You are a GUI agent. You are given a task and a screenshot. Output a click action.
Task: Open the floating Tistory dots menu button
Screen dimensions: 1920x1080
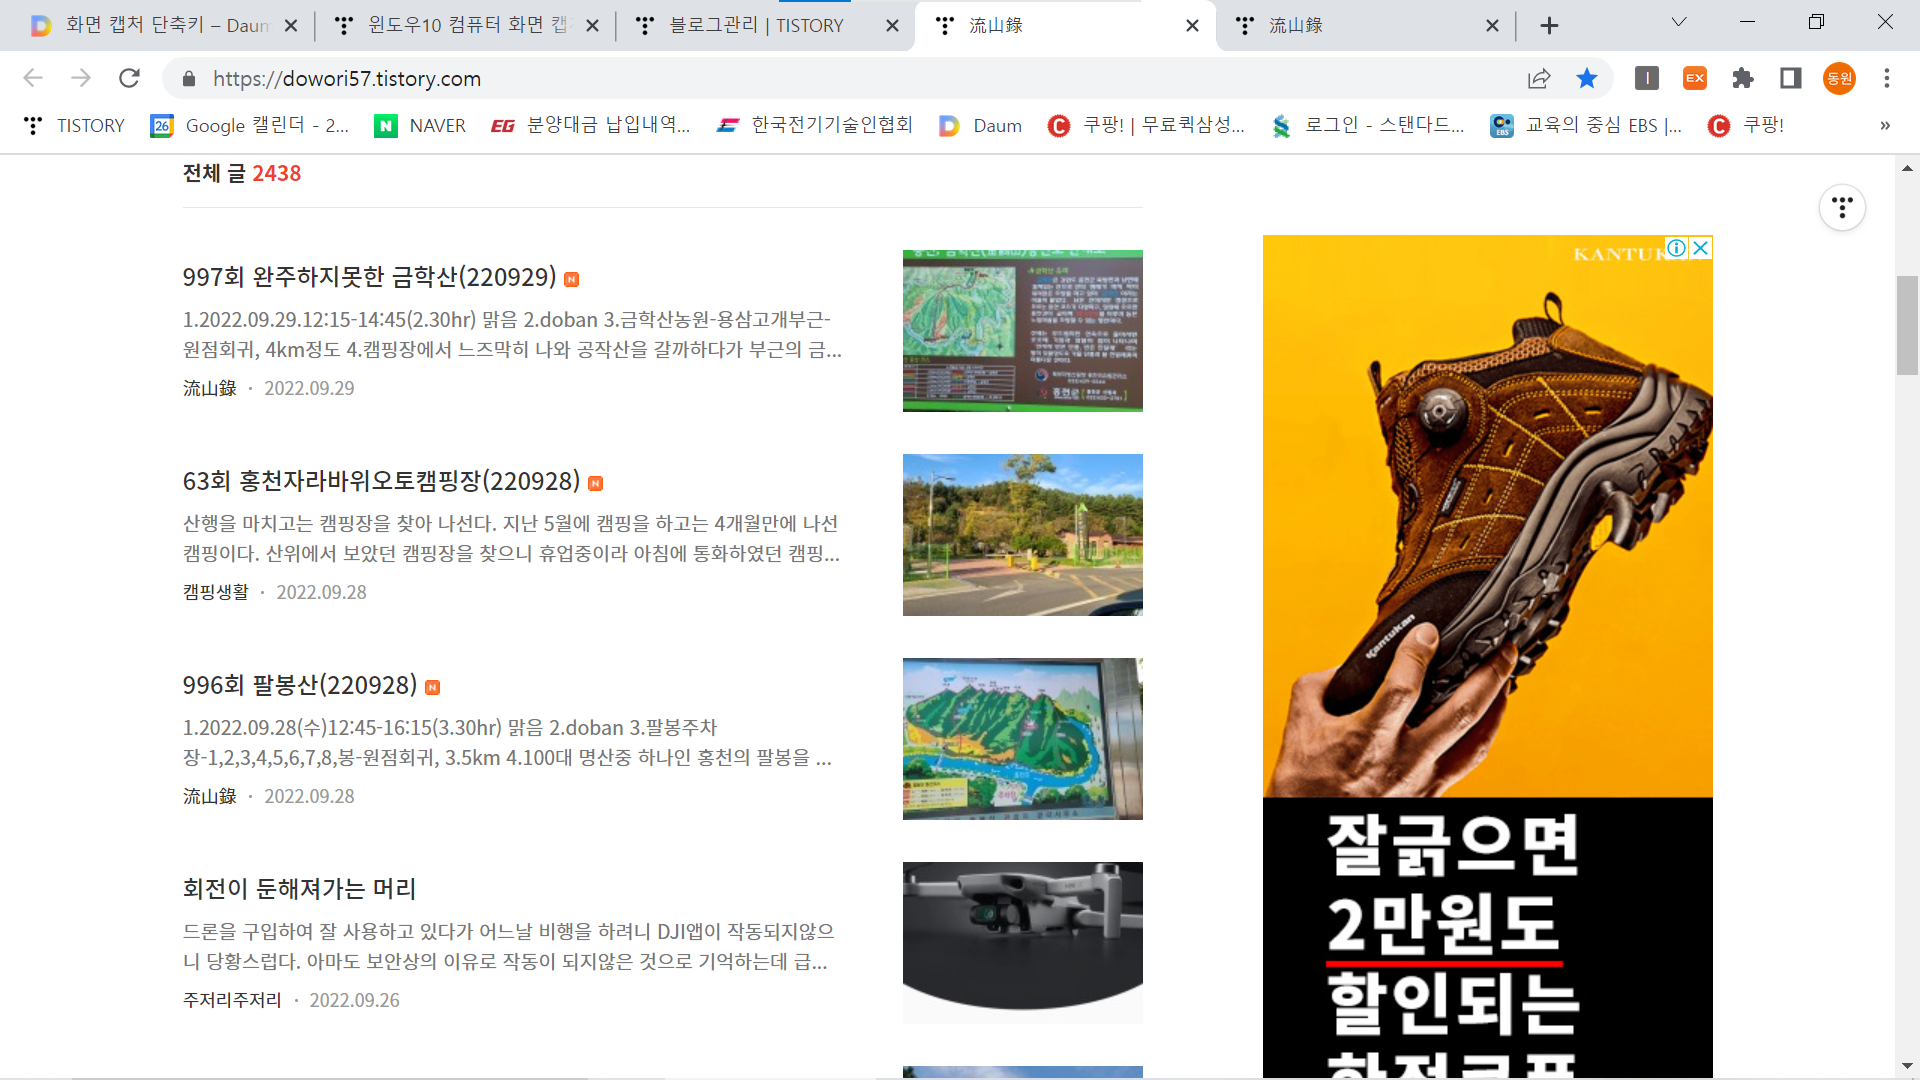(1842, 208)
